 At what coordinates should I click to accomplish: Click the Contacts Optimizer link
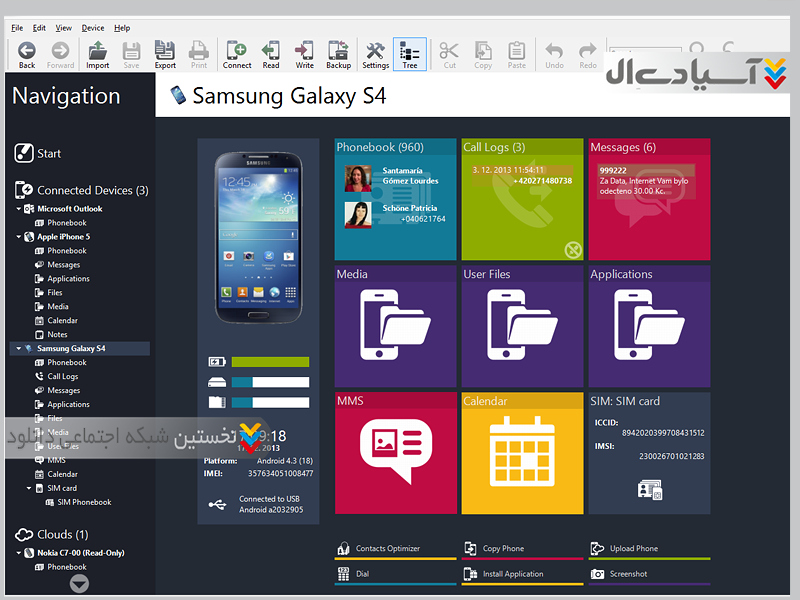(387, 549)
